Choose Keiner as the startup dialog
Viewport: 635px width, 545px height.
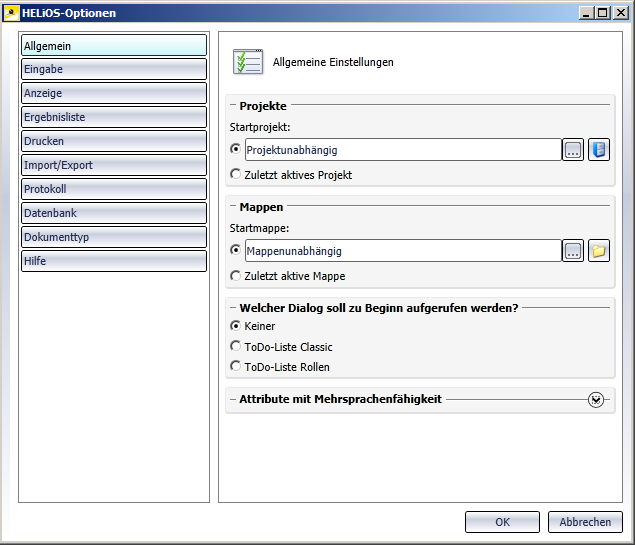253,326
